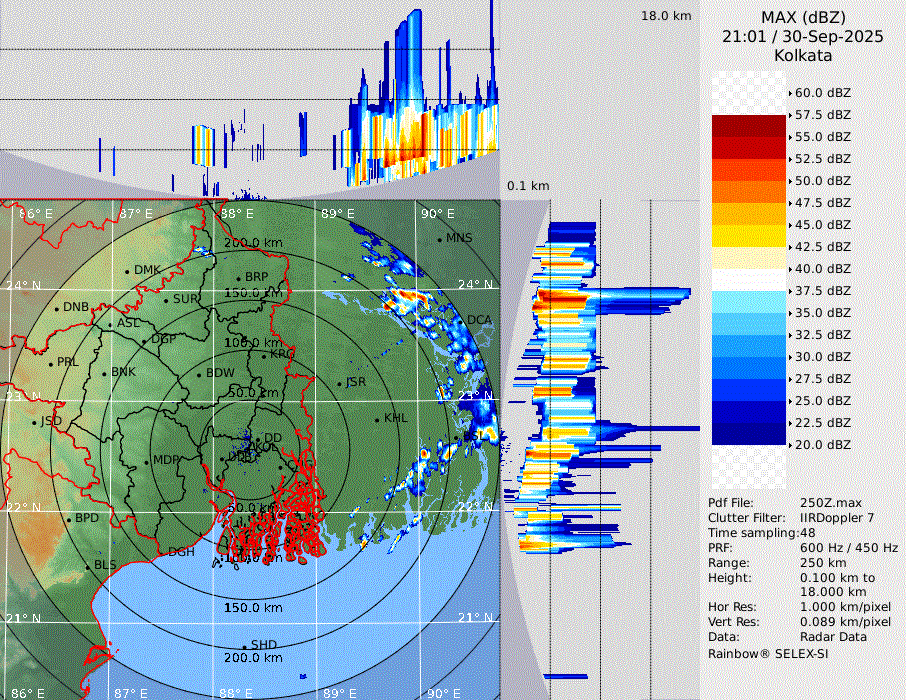Image resolution: width=906 pixels, height=700 pixels.
Task: Click the BPD station marker
Action: tap(69, 520)
